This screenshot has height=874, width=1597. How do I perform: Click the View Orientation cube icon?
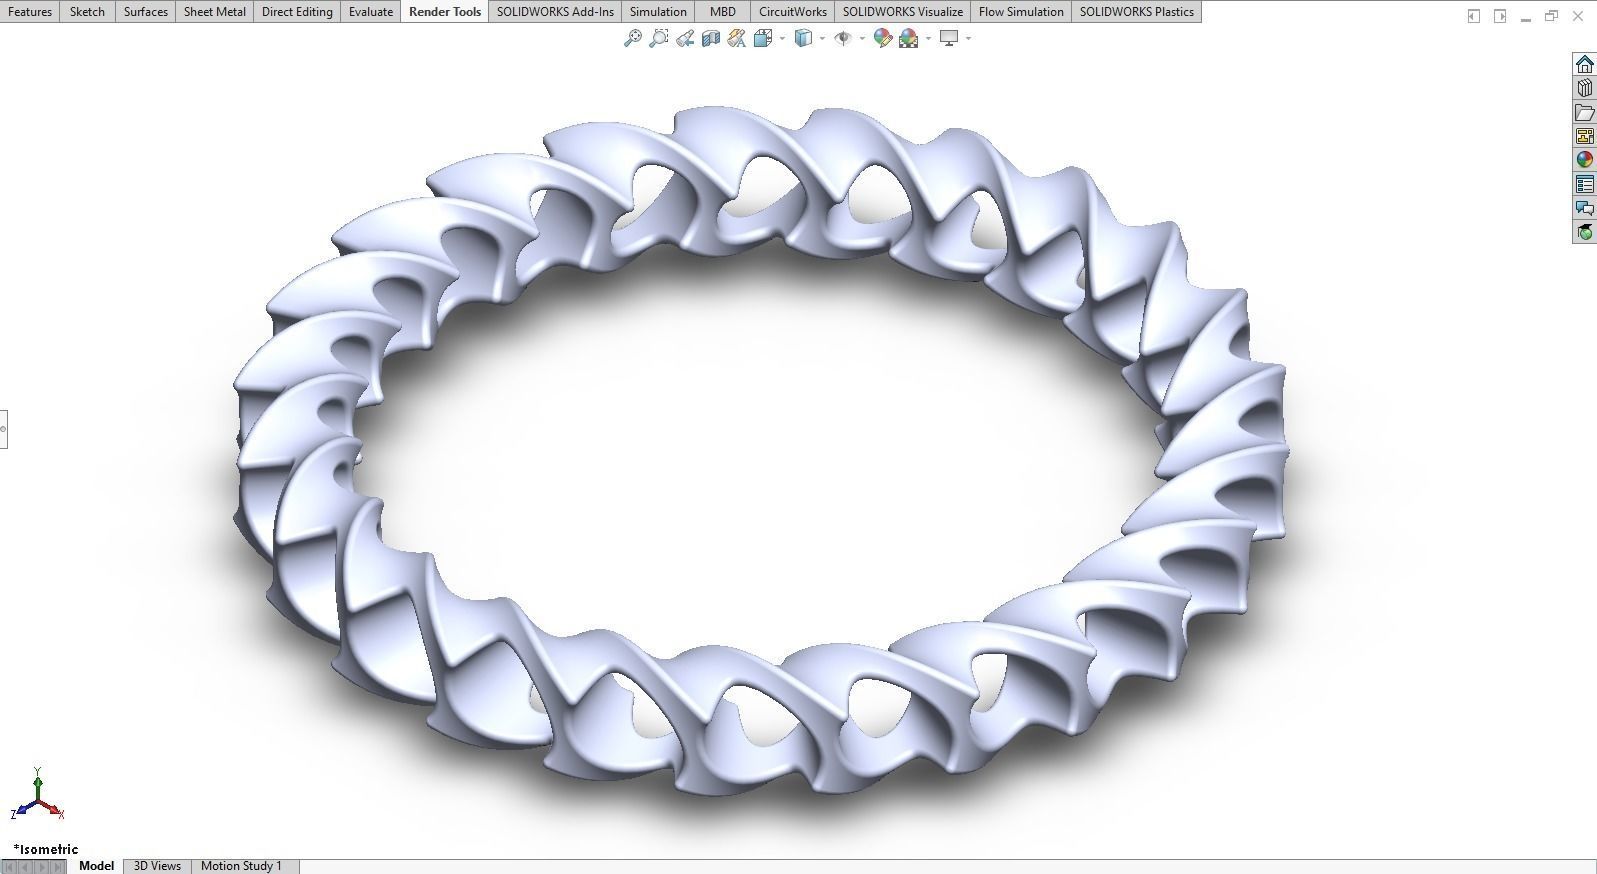(763, 38)
